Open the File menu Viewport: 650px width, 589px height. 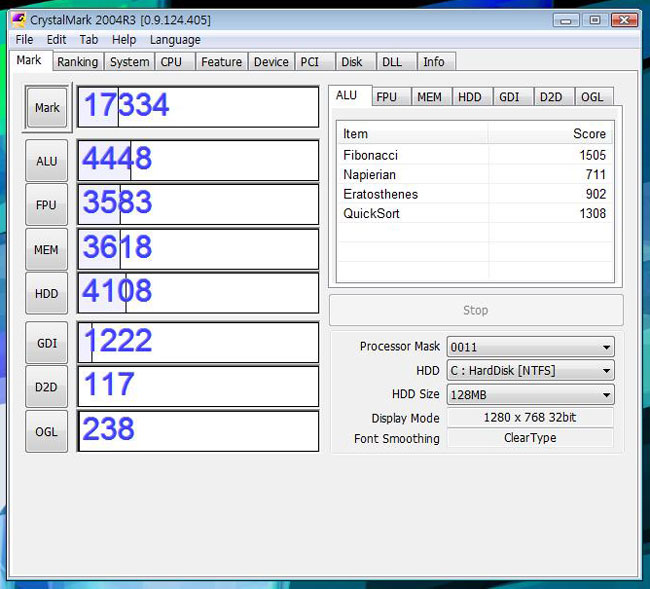point(24,40)
